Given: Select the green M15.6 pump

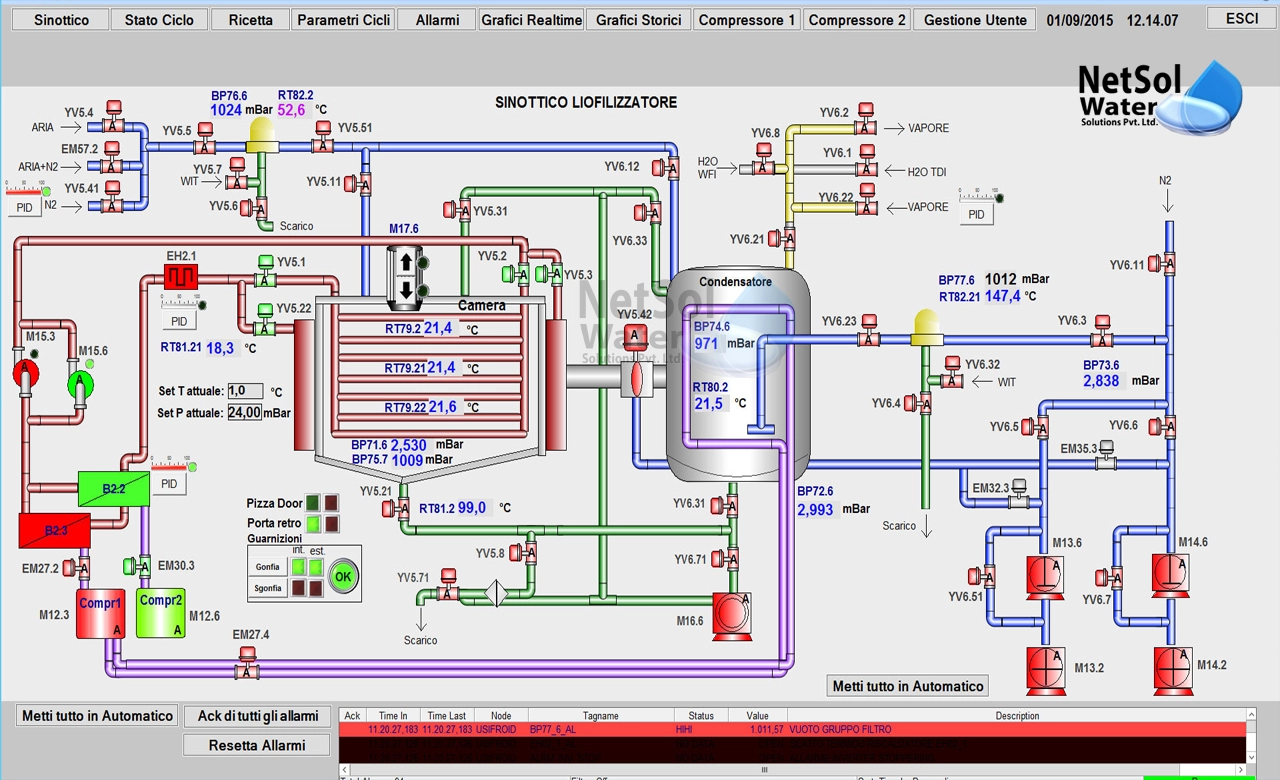Looking at the screenshot, I should click(80, 383).
